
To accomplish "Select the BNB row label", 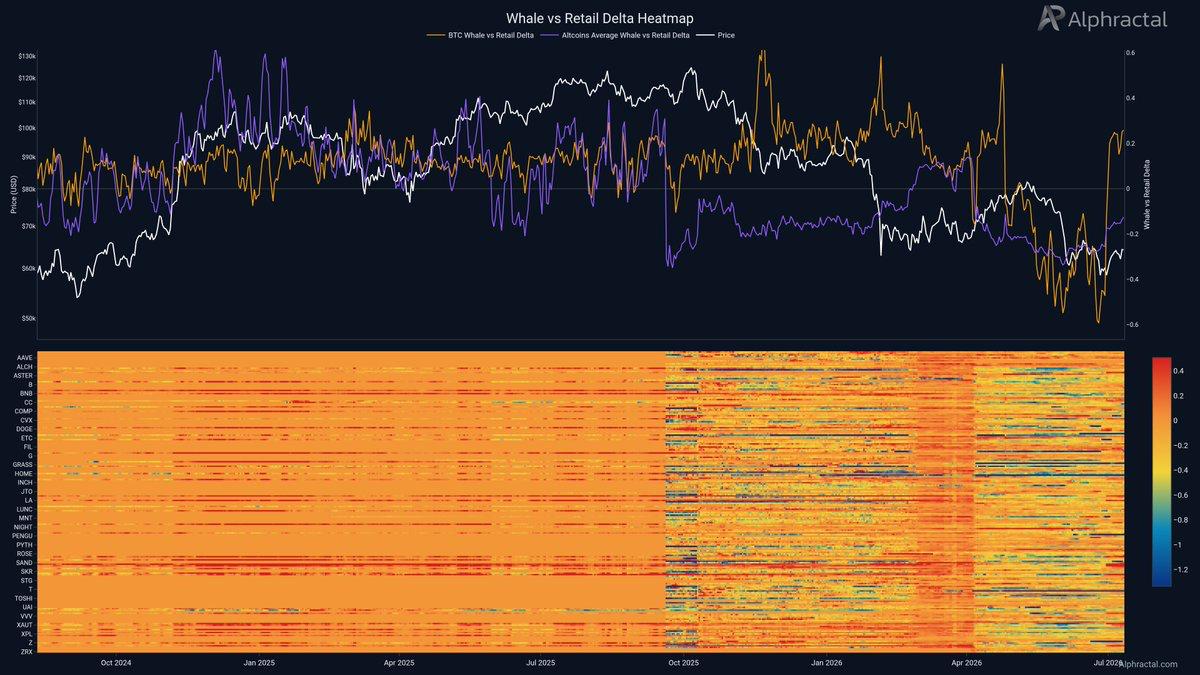I will click(26, 393).
